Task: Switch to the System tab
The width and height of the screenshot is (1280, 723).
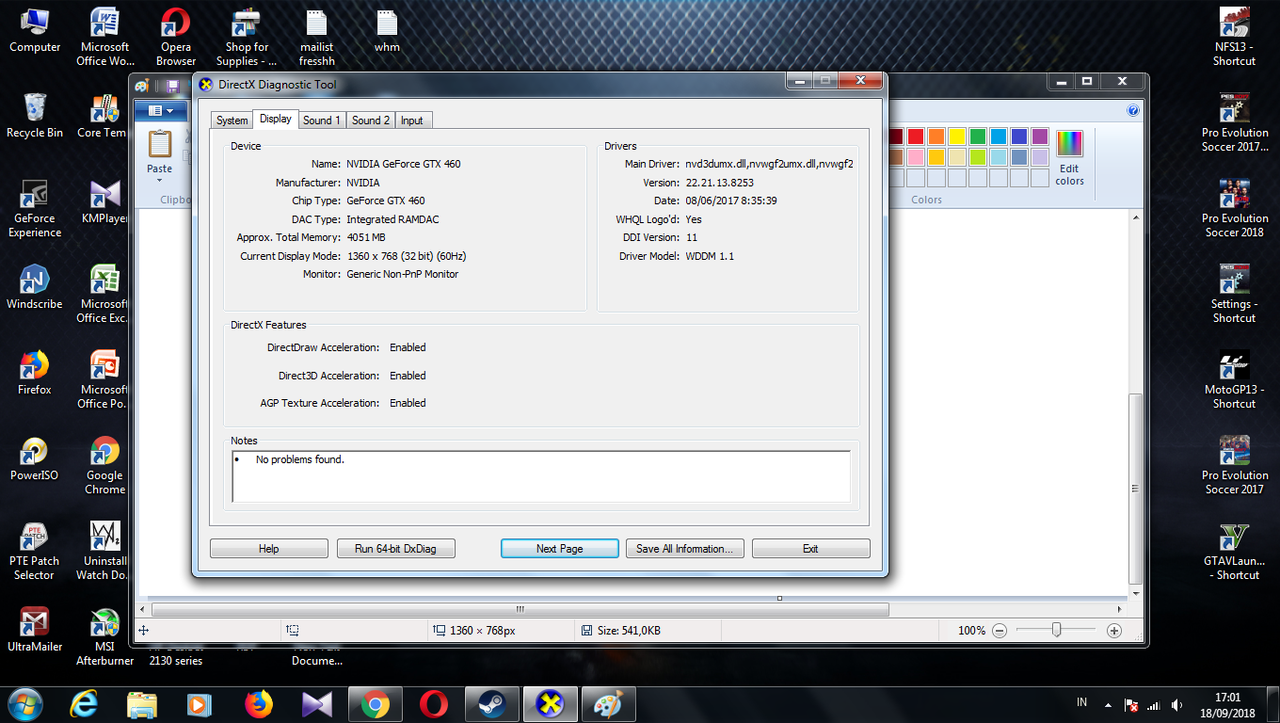Action: point(232,120)
